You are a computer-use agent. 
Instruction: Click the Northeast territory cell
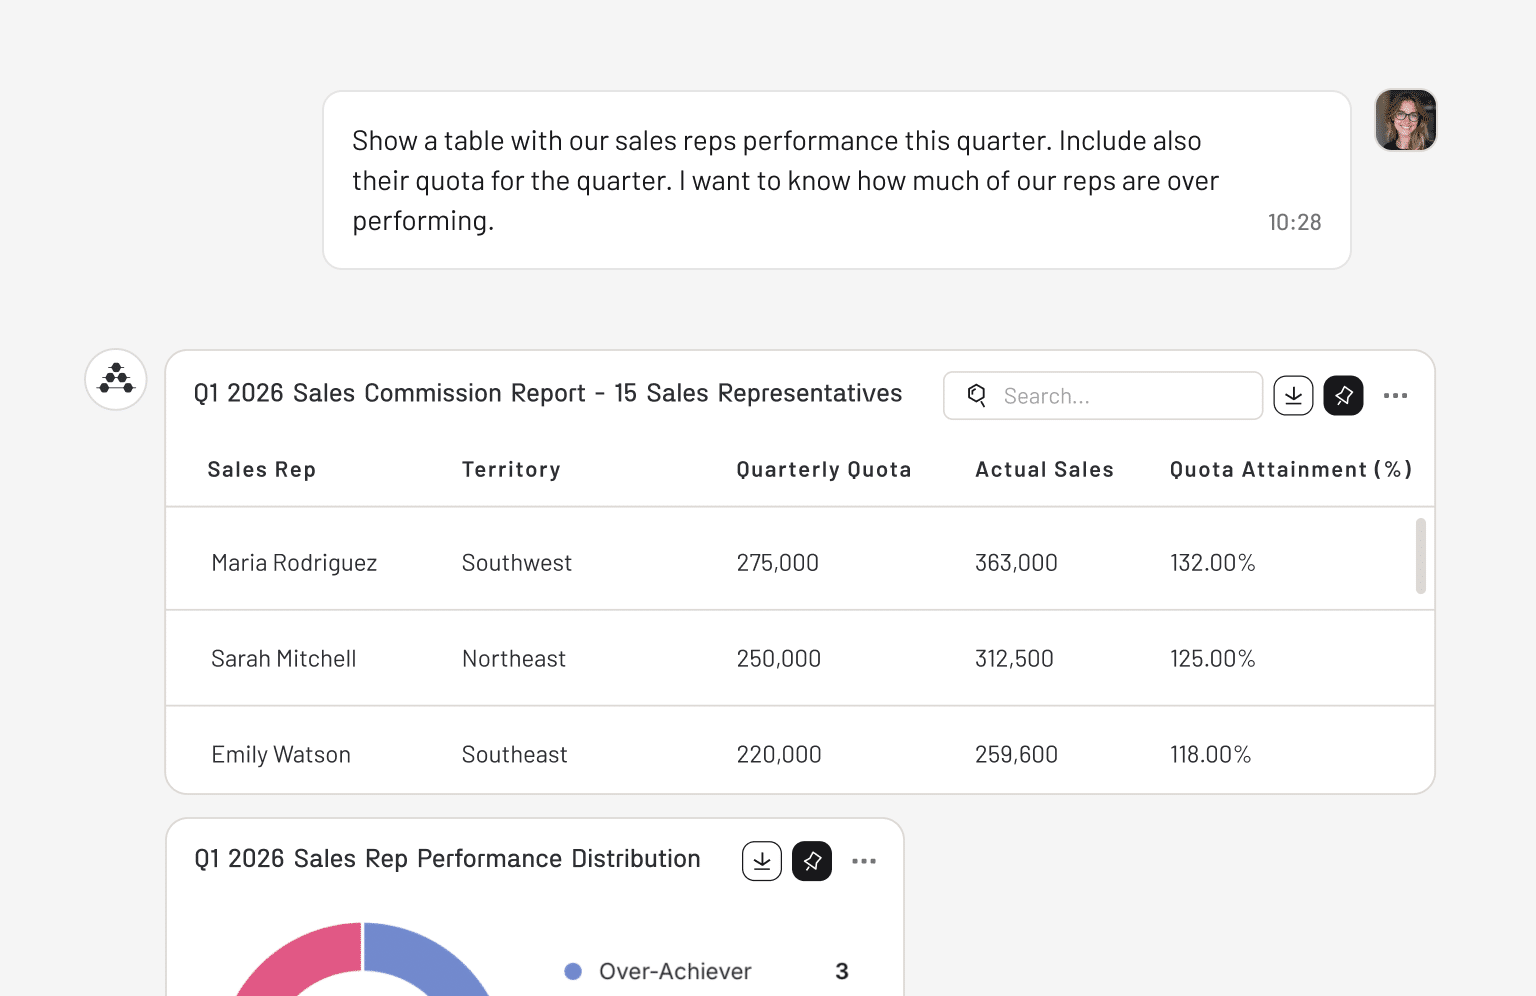pos(514,659)
